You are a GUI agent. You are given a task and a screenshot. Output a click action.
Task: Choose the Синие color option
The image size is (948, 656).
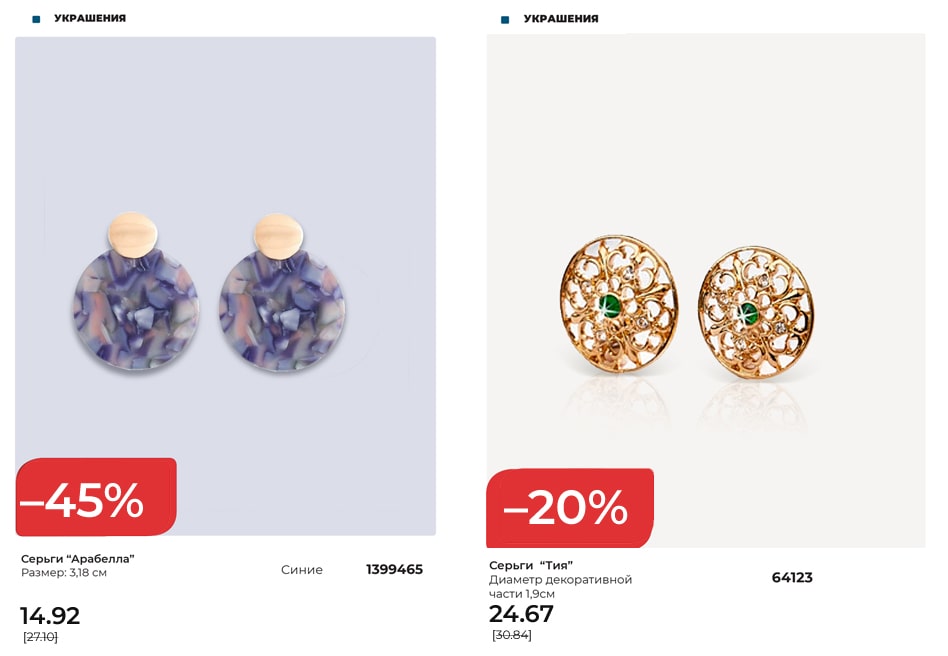302,570
